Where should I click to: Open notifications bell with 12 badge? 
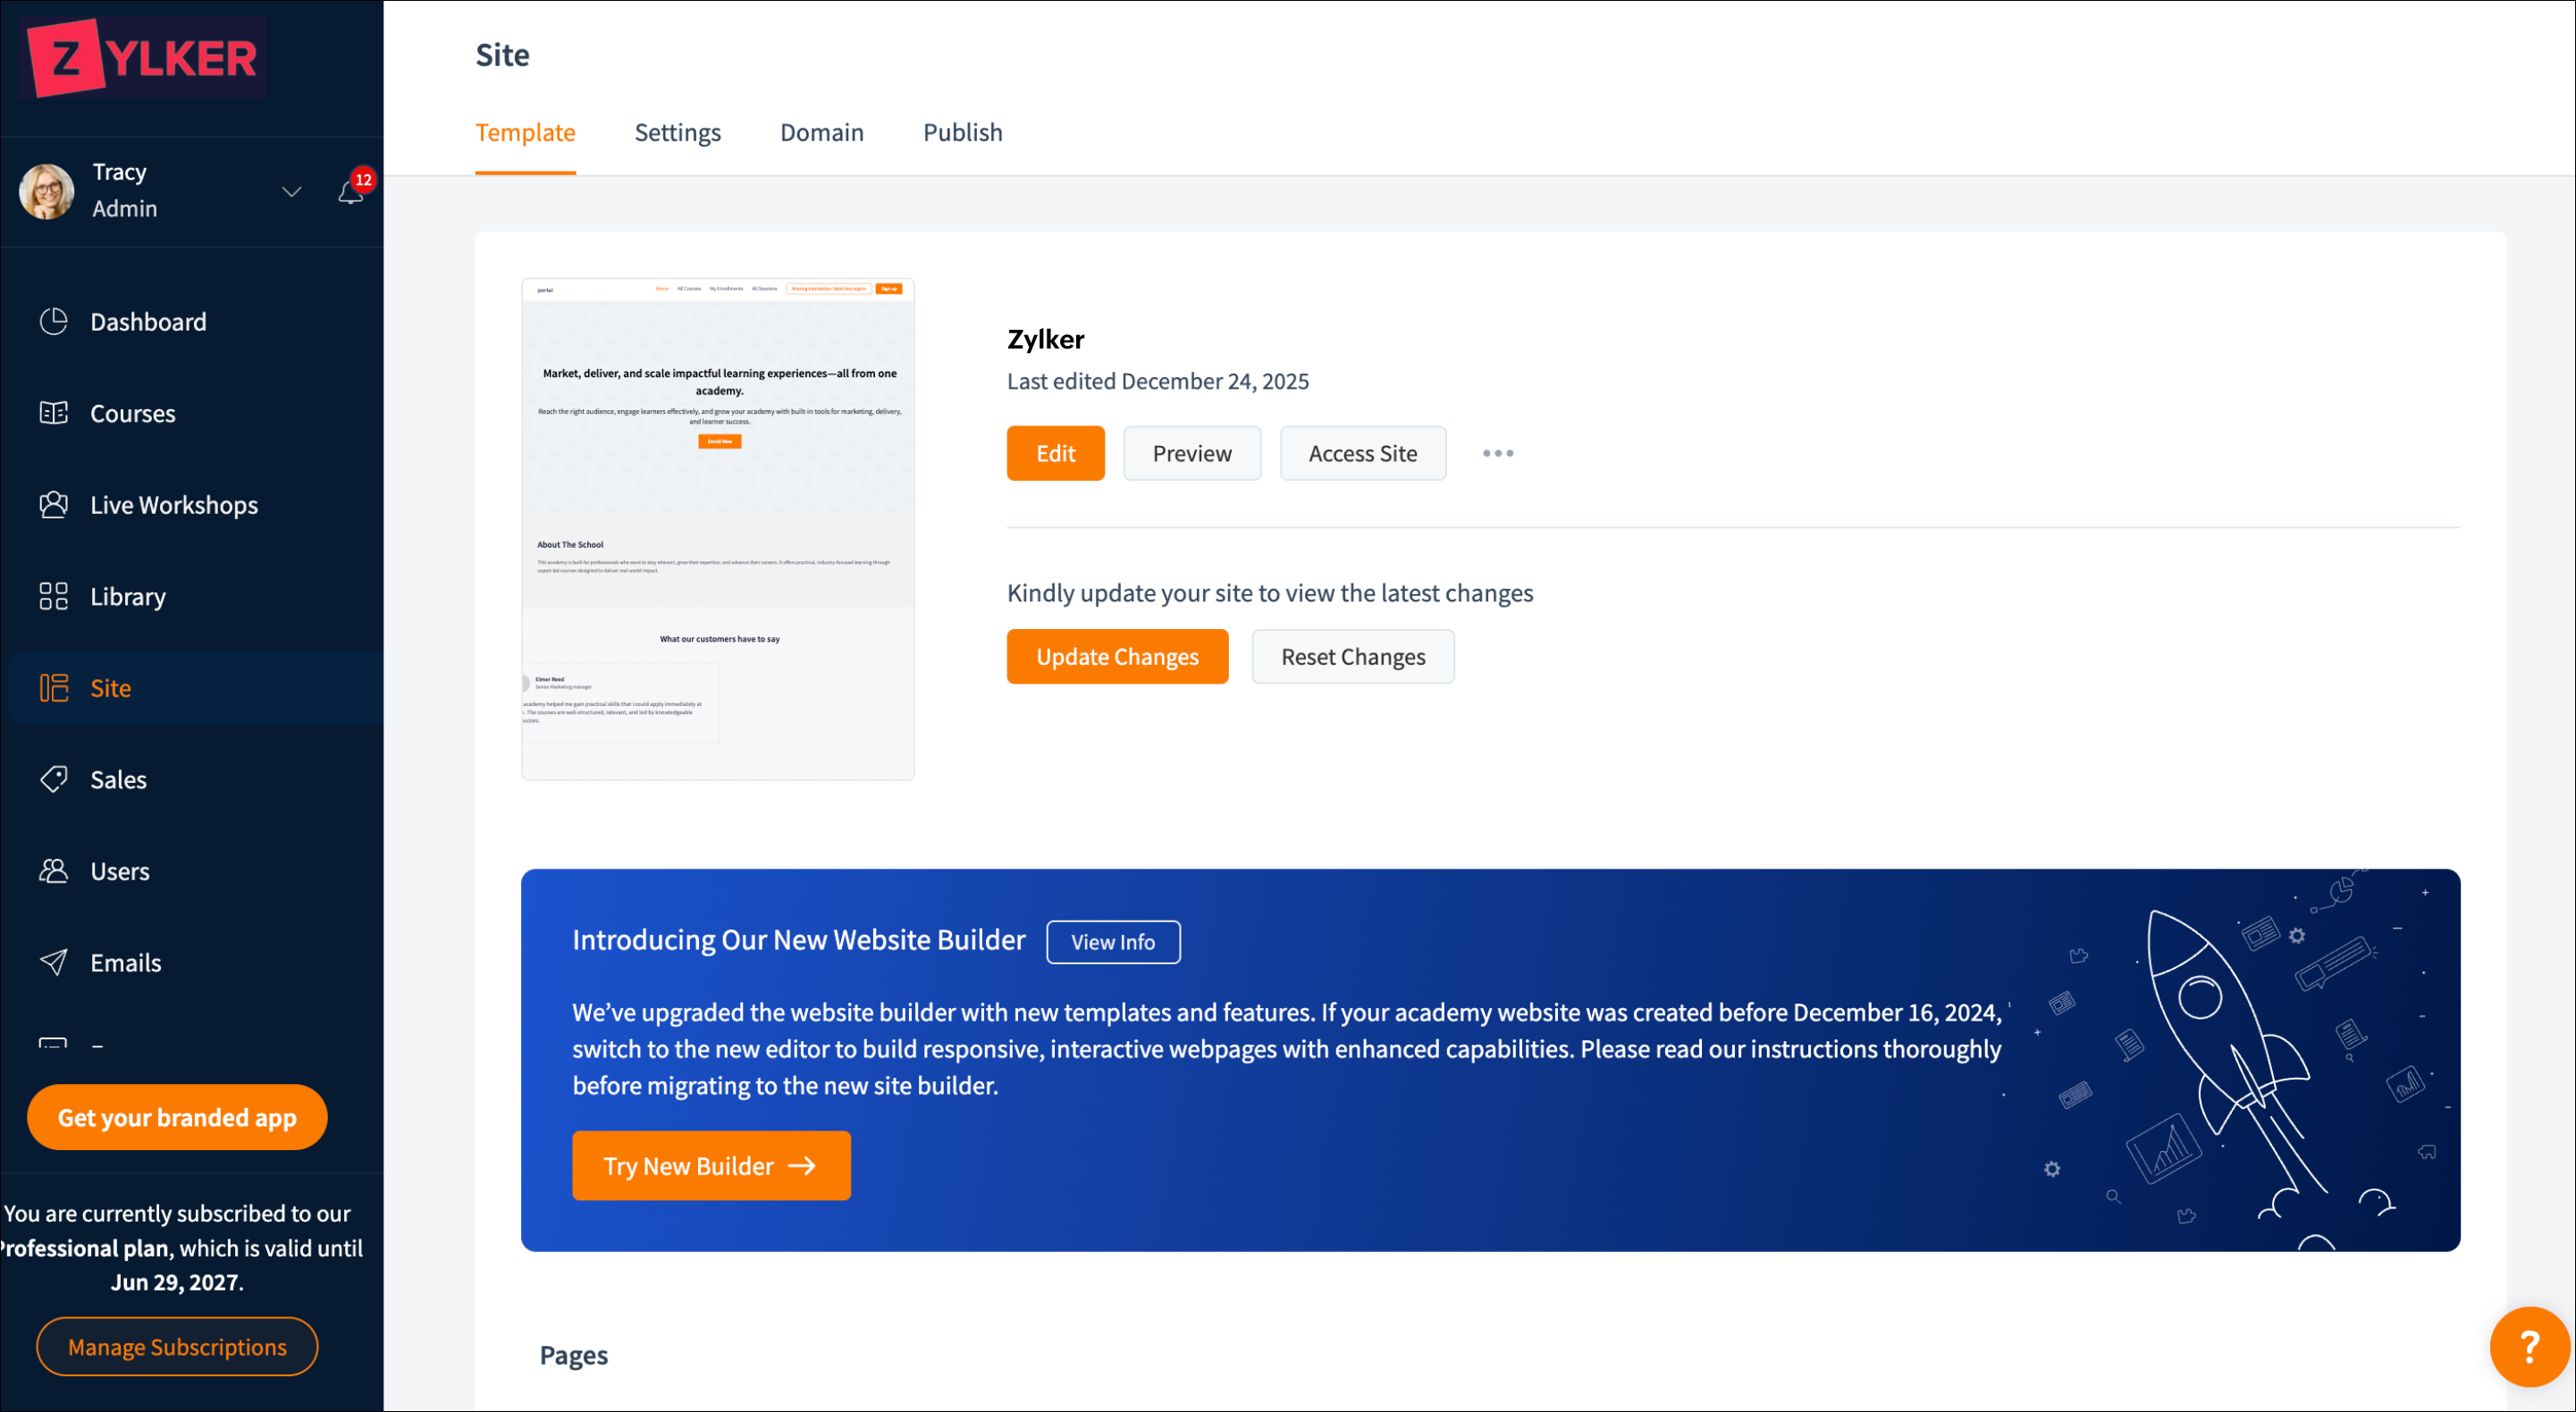click(x=351, y=191)
